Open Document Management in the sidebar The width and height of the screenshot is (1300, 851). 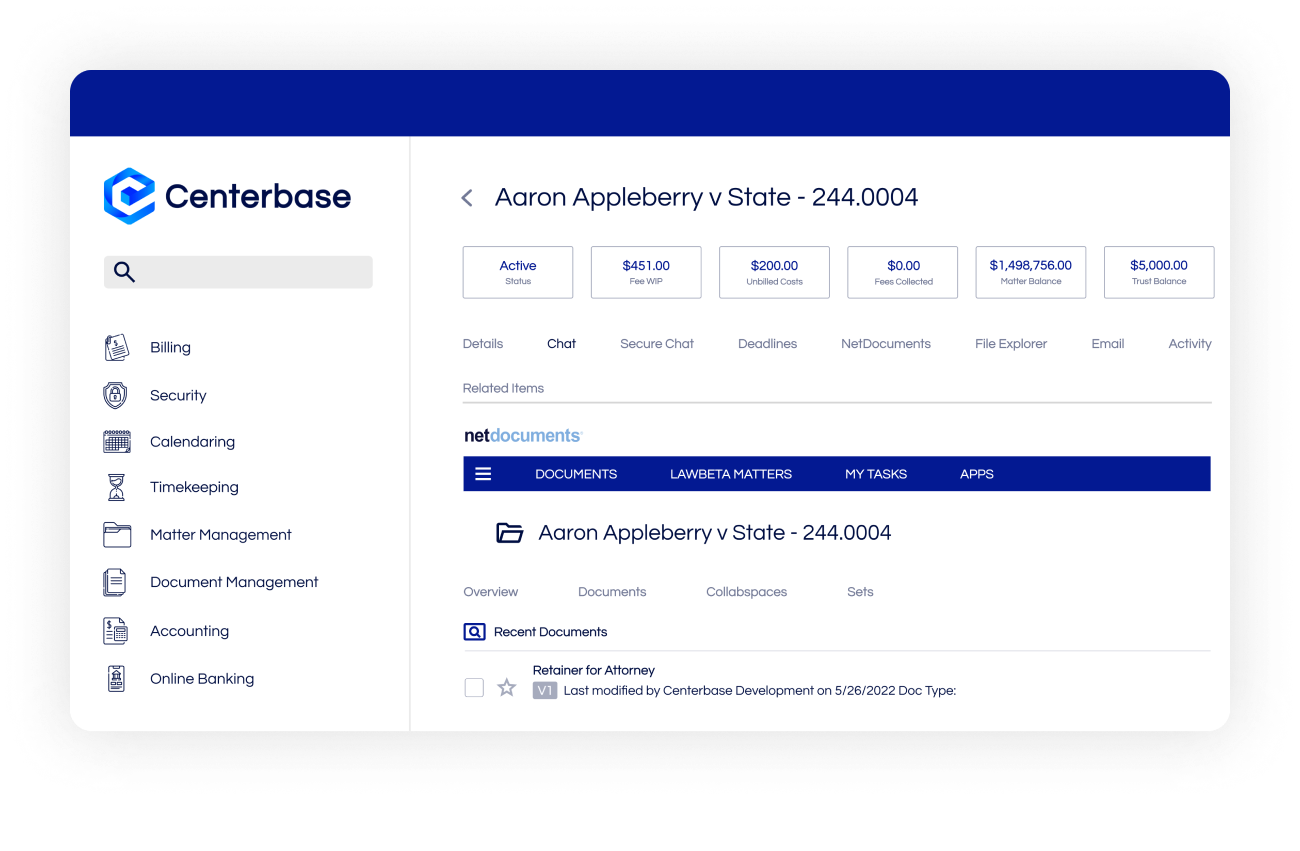click(234, 582)
